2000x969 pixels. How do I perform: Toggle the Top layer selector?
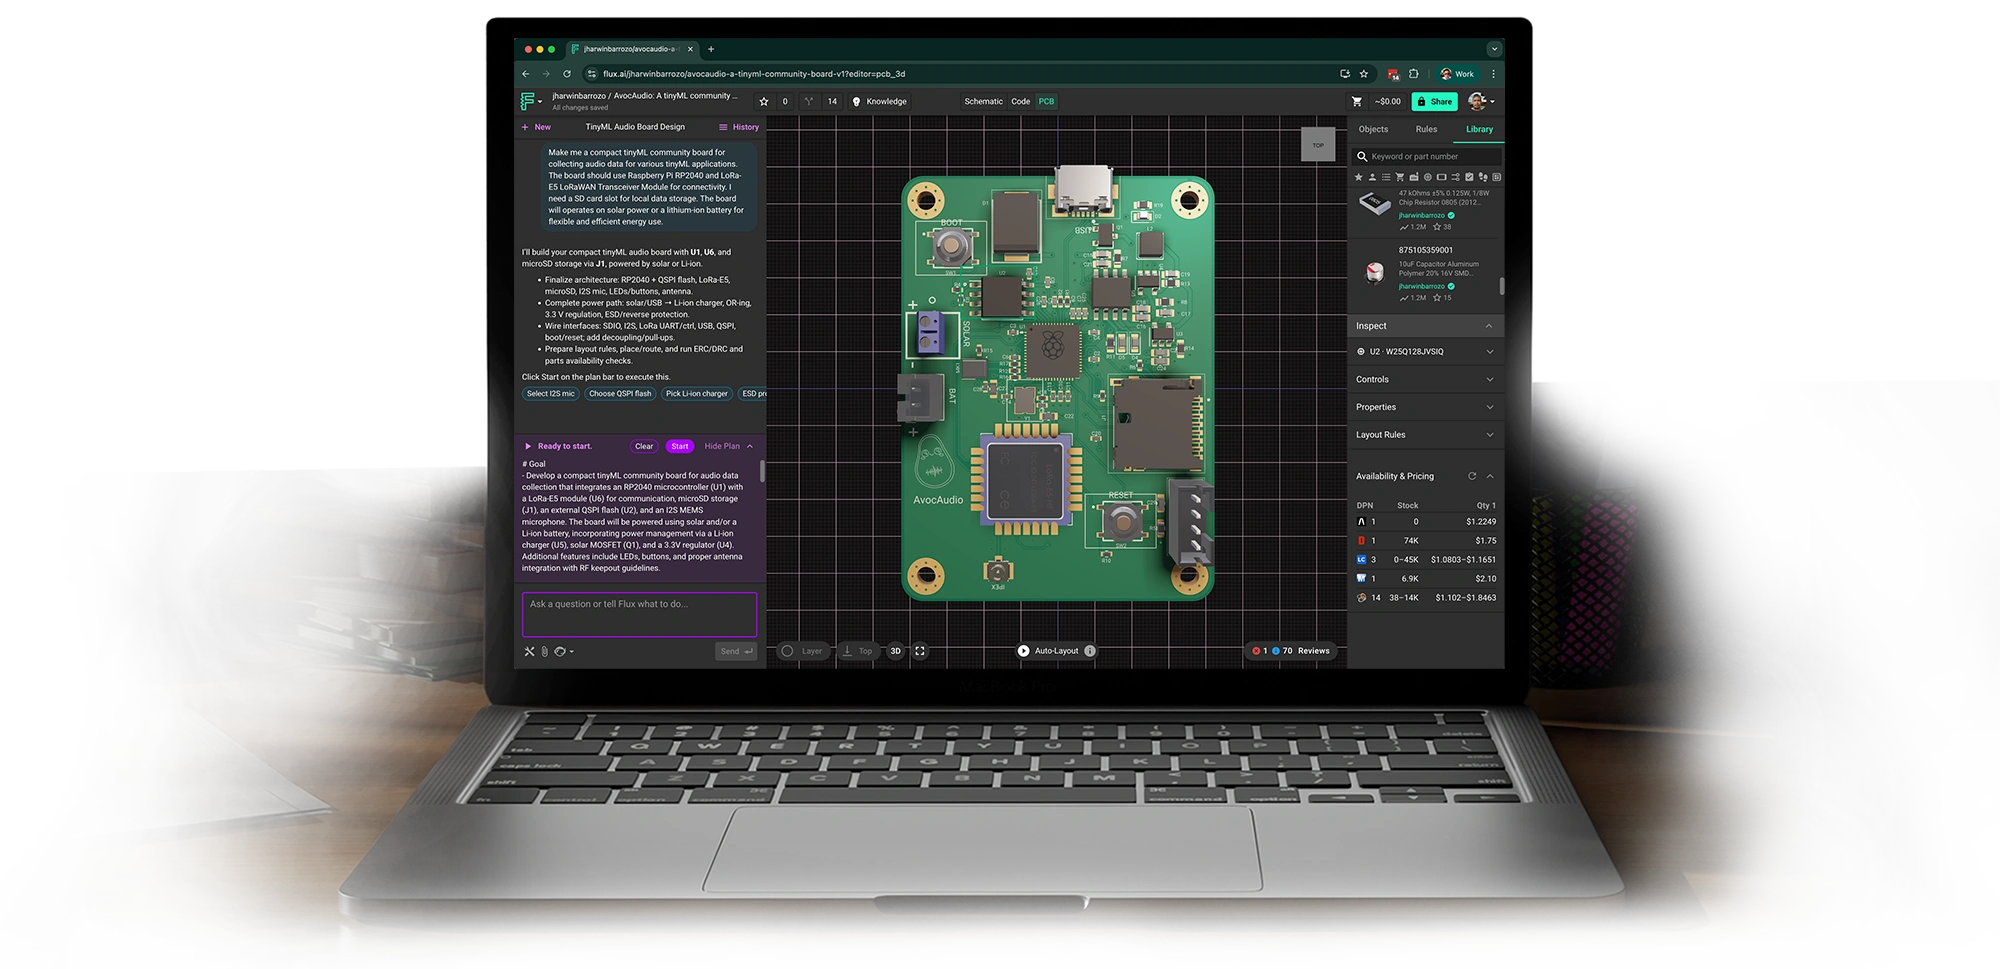[x=857, y=651]
